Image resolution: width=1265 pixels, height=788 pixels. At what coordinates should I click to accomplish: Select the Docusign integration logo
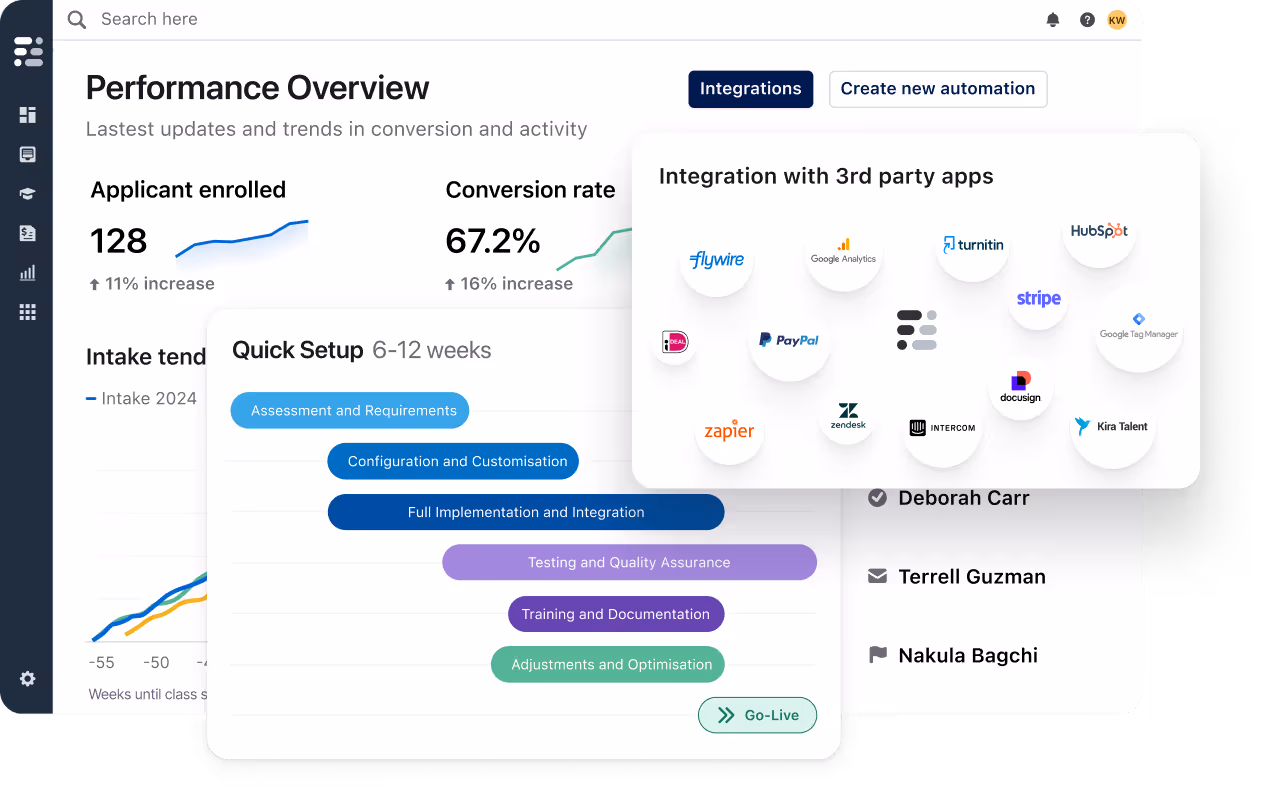(x=1020, y=387)
